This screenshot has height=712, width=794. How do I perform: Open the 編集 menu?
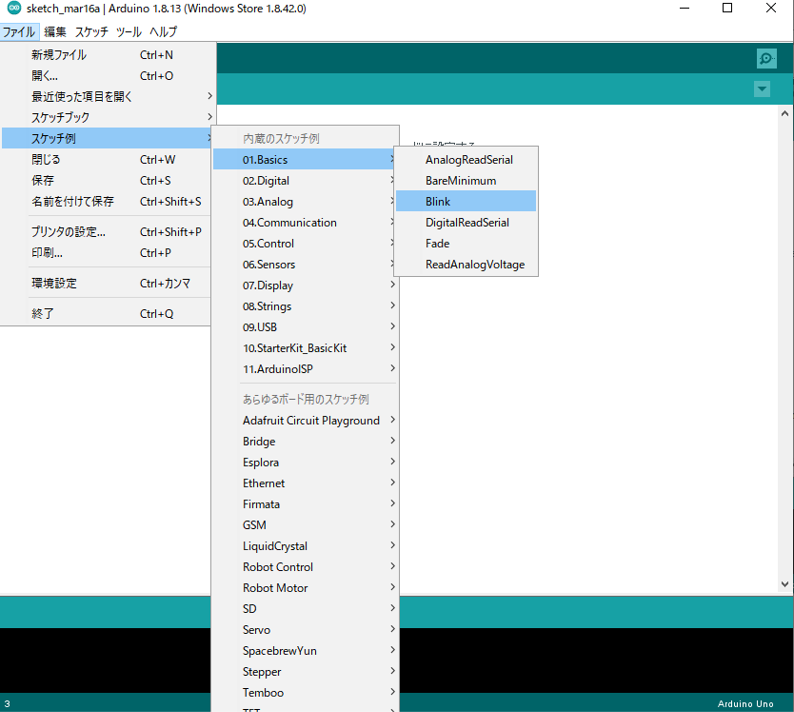(55, 31)
